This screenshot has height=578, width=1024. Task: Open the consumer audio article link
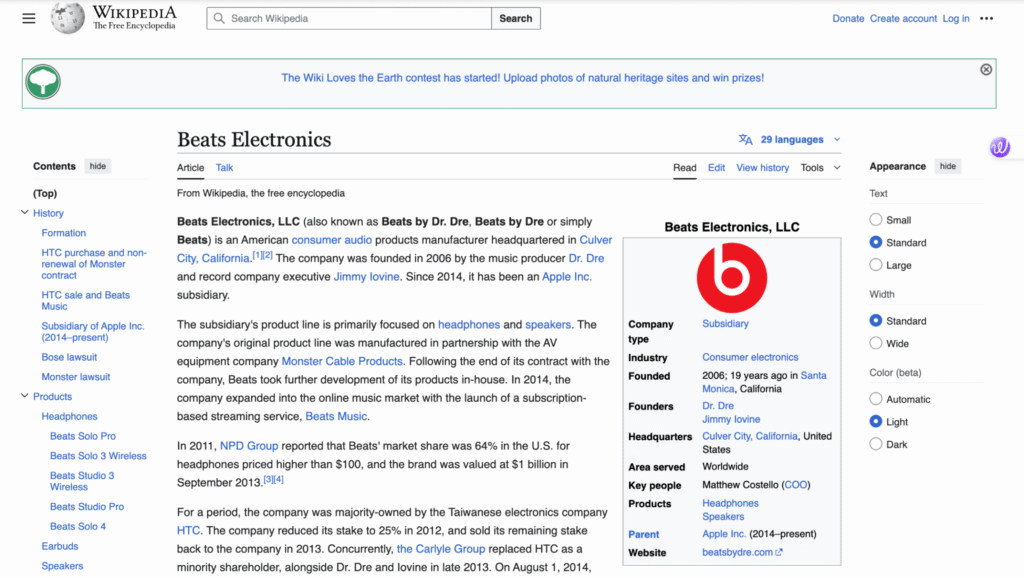pyautogui.click(x=331, y=240)
